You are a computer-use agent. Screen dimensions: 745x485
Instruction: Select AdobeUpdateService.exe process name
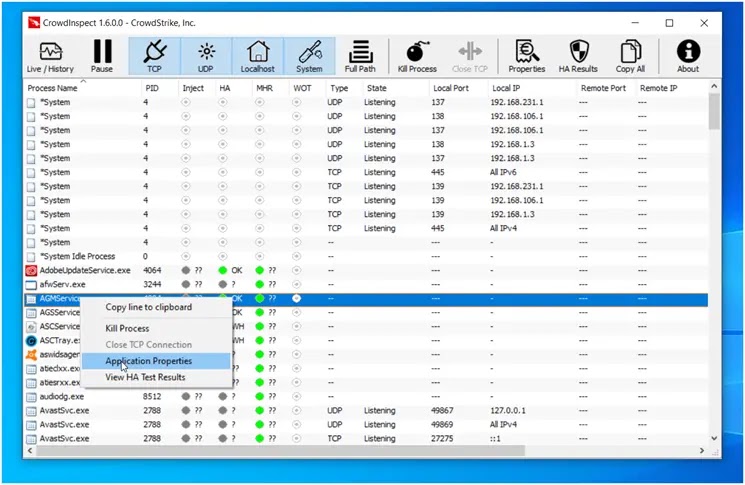click(85, 270)
